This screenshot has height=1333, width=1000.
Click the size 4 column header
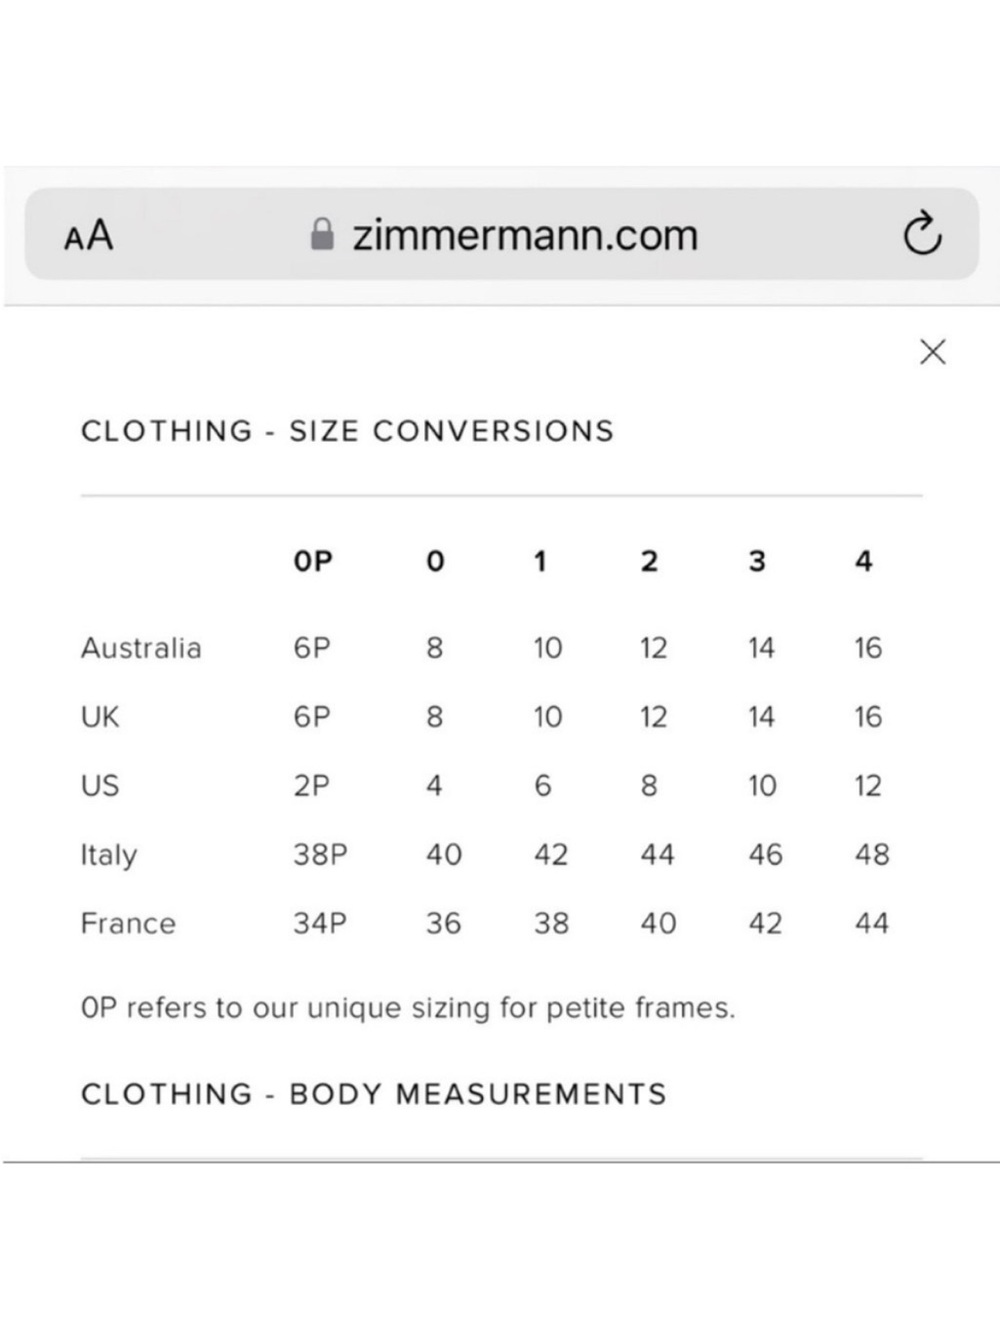(864, 561)
